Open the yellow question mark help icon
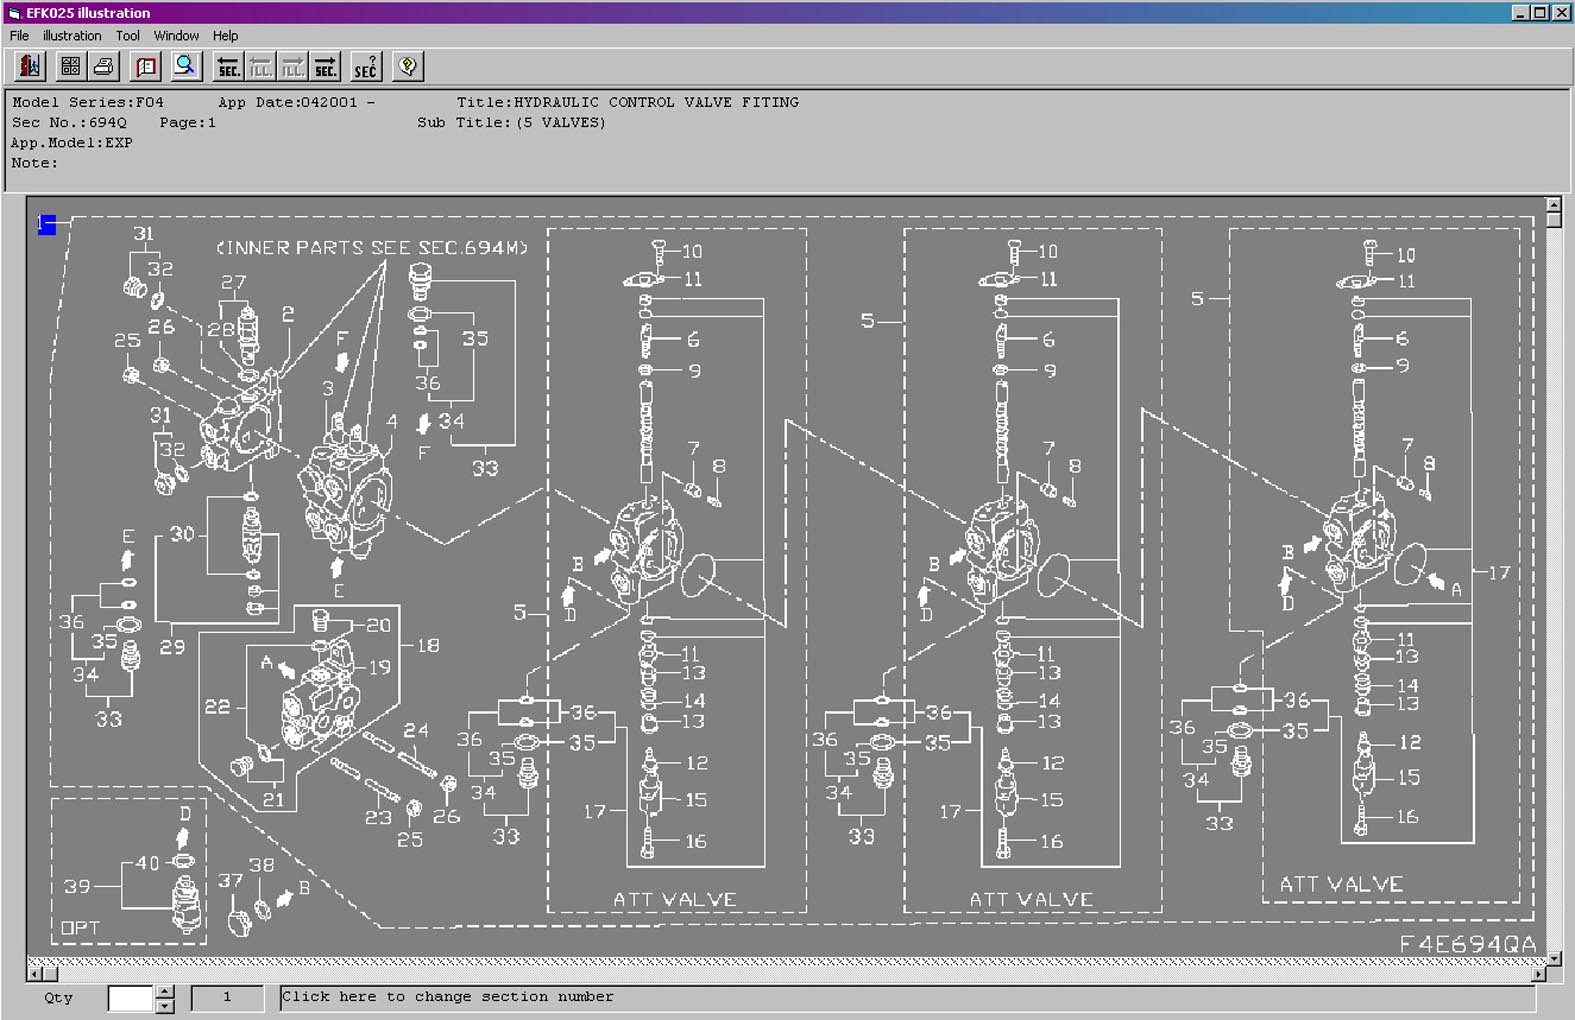Screen dimensions: 1575x1020 pyautogui.click(x=407, y=67)
